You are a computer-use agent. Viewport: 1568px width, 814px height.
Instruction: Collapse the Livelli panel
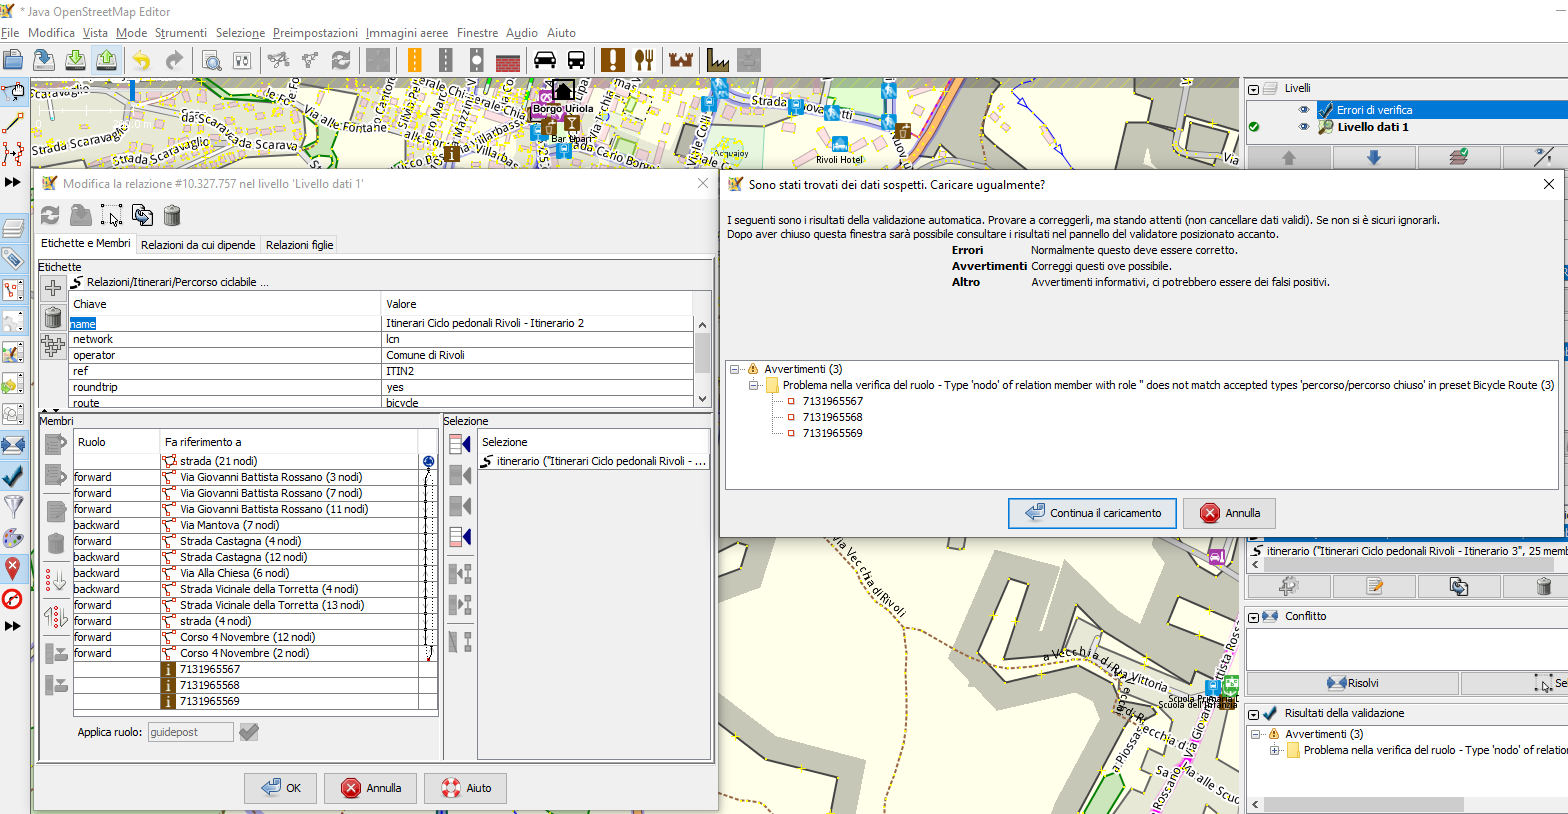pos(1254,89)
